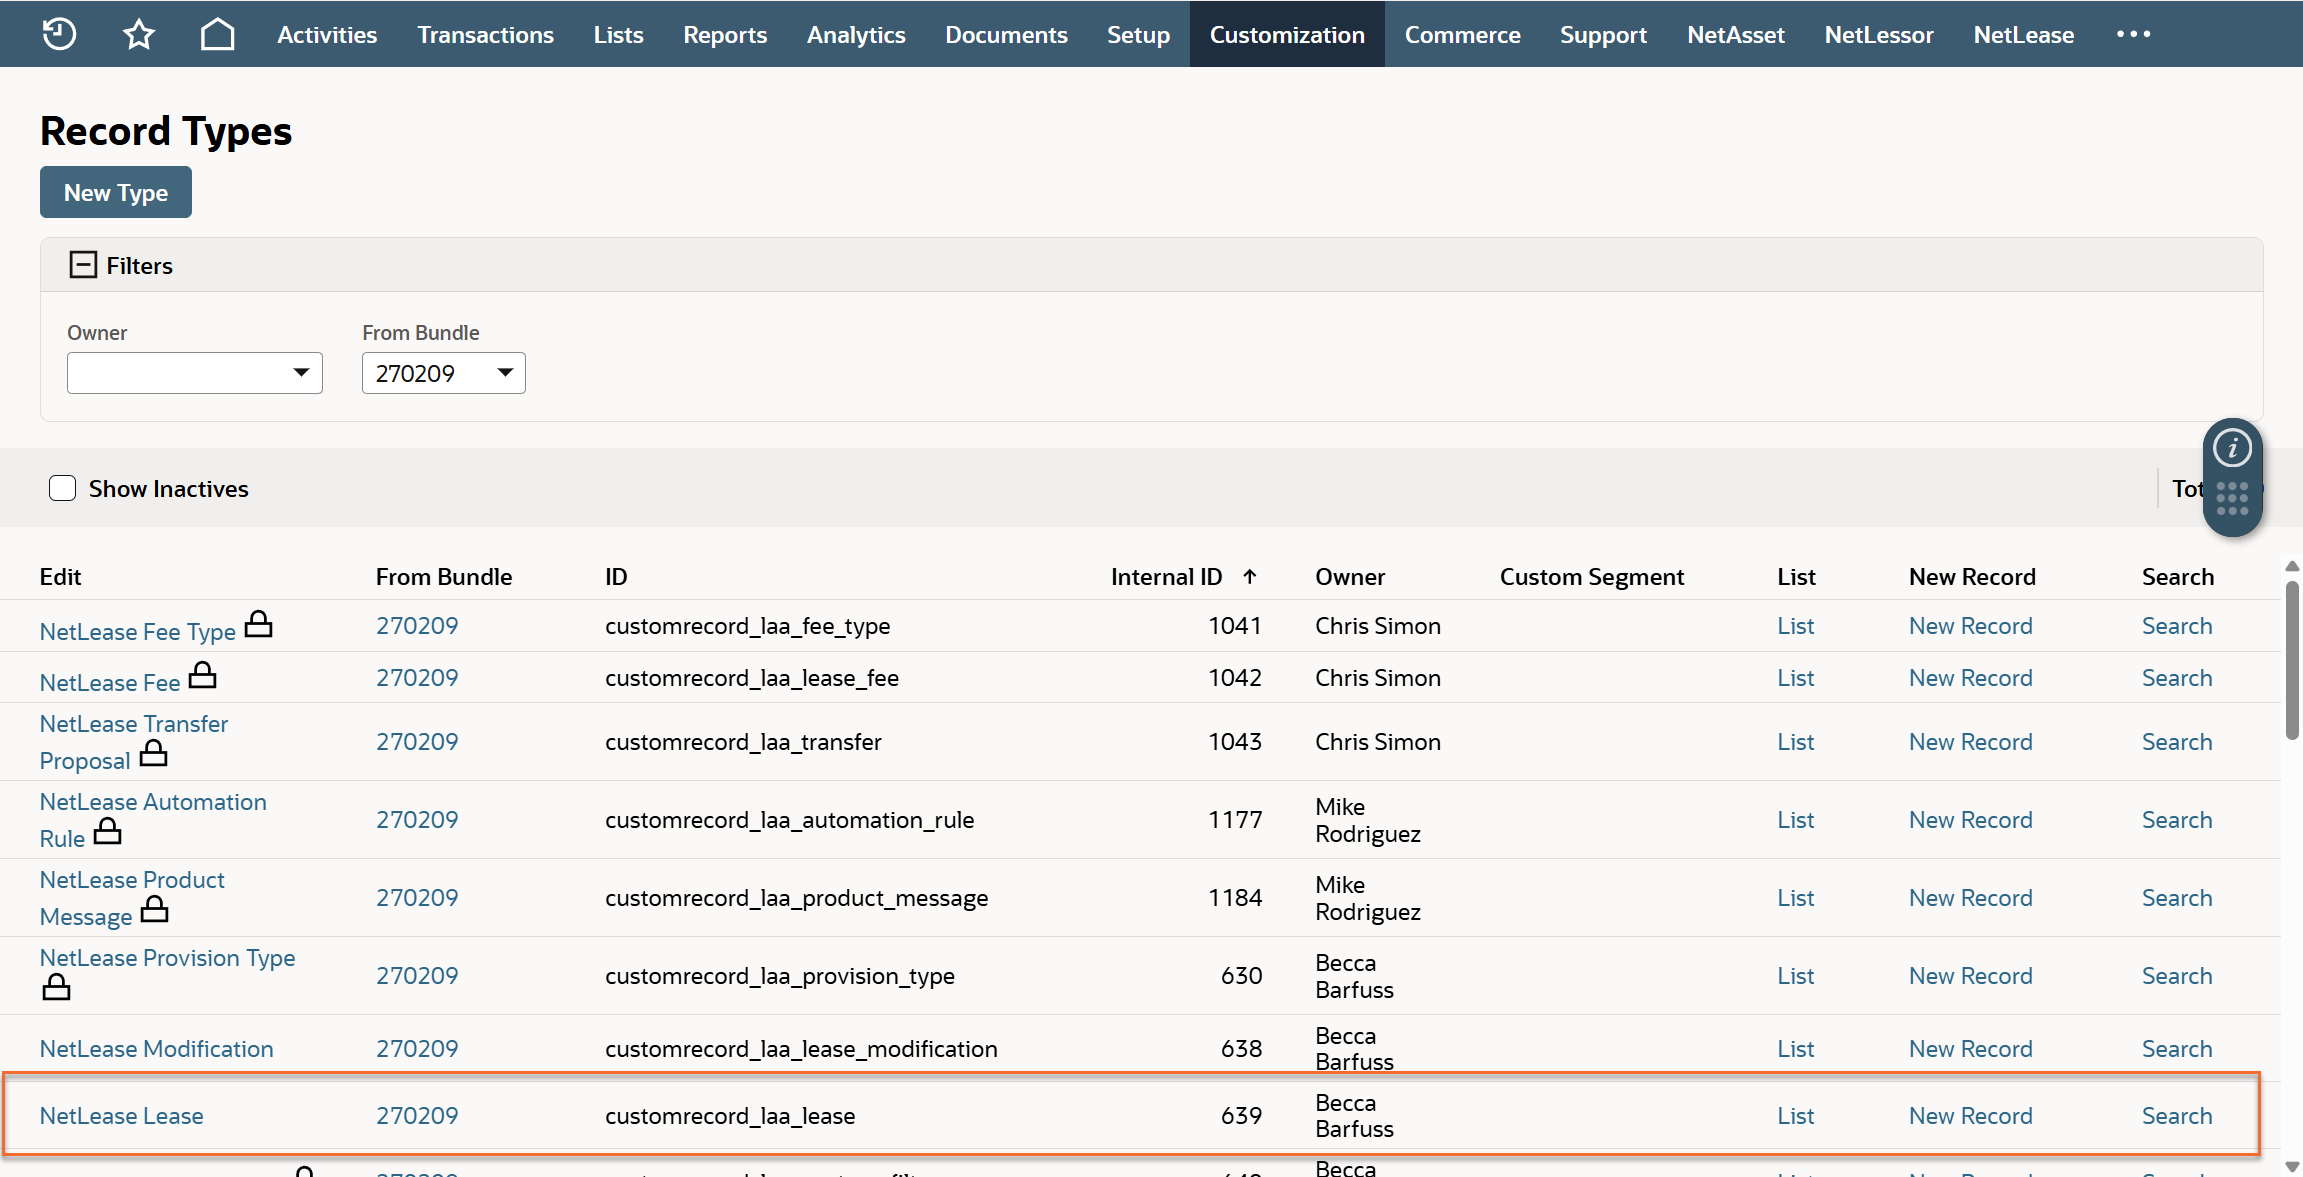Click the three-dots more menu icon
Image resolution: width=2303 pixels, height=1177 pixels.
(2133, 34)
